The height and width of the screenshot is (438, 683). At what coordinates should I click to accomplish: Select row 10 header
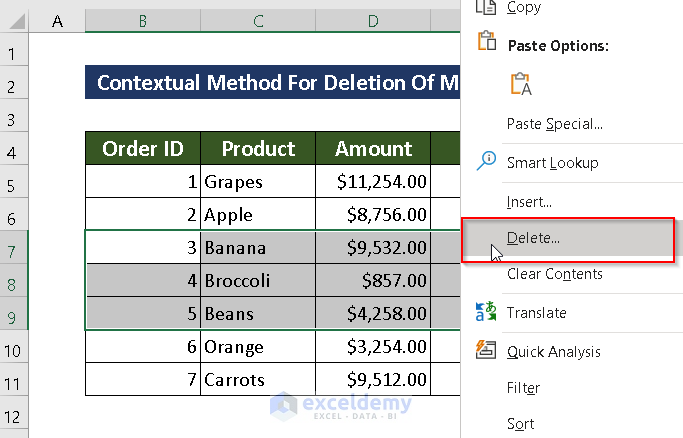(14, 347)
